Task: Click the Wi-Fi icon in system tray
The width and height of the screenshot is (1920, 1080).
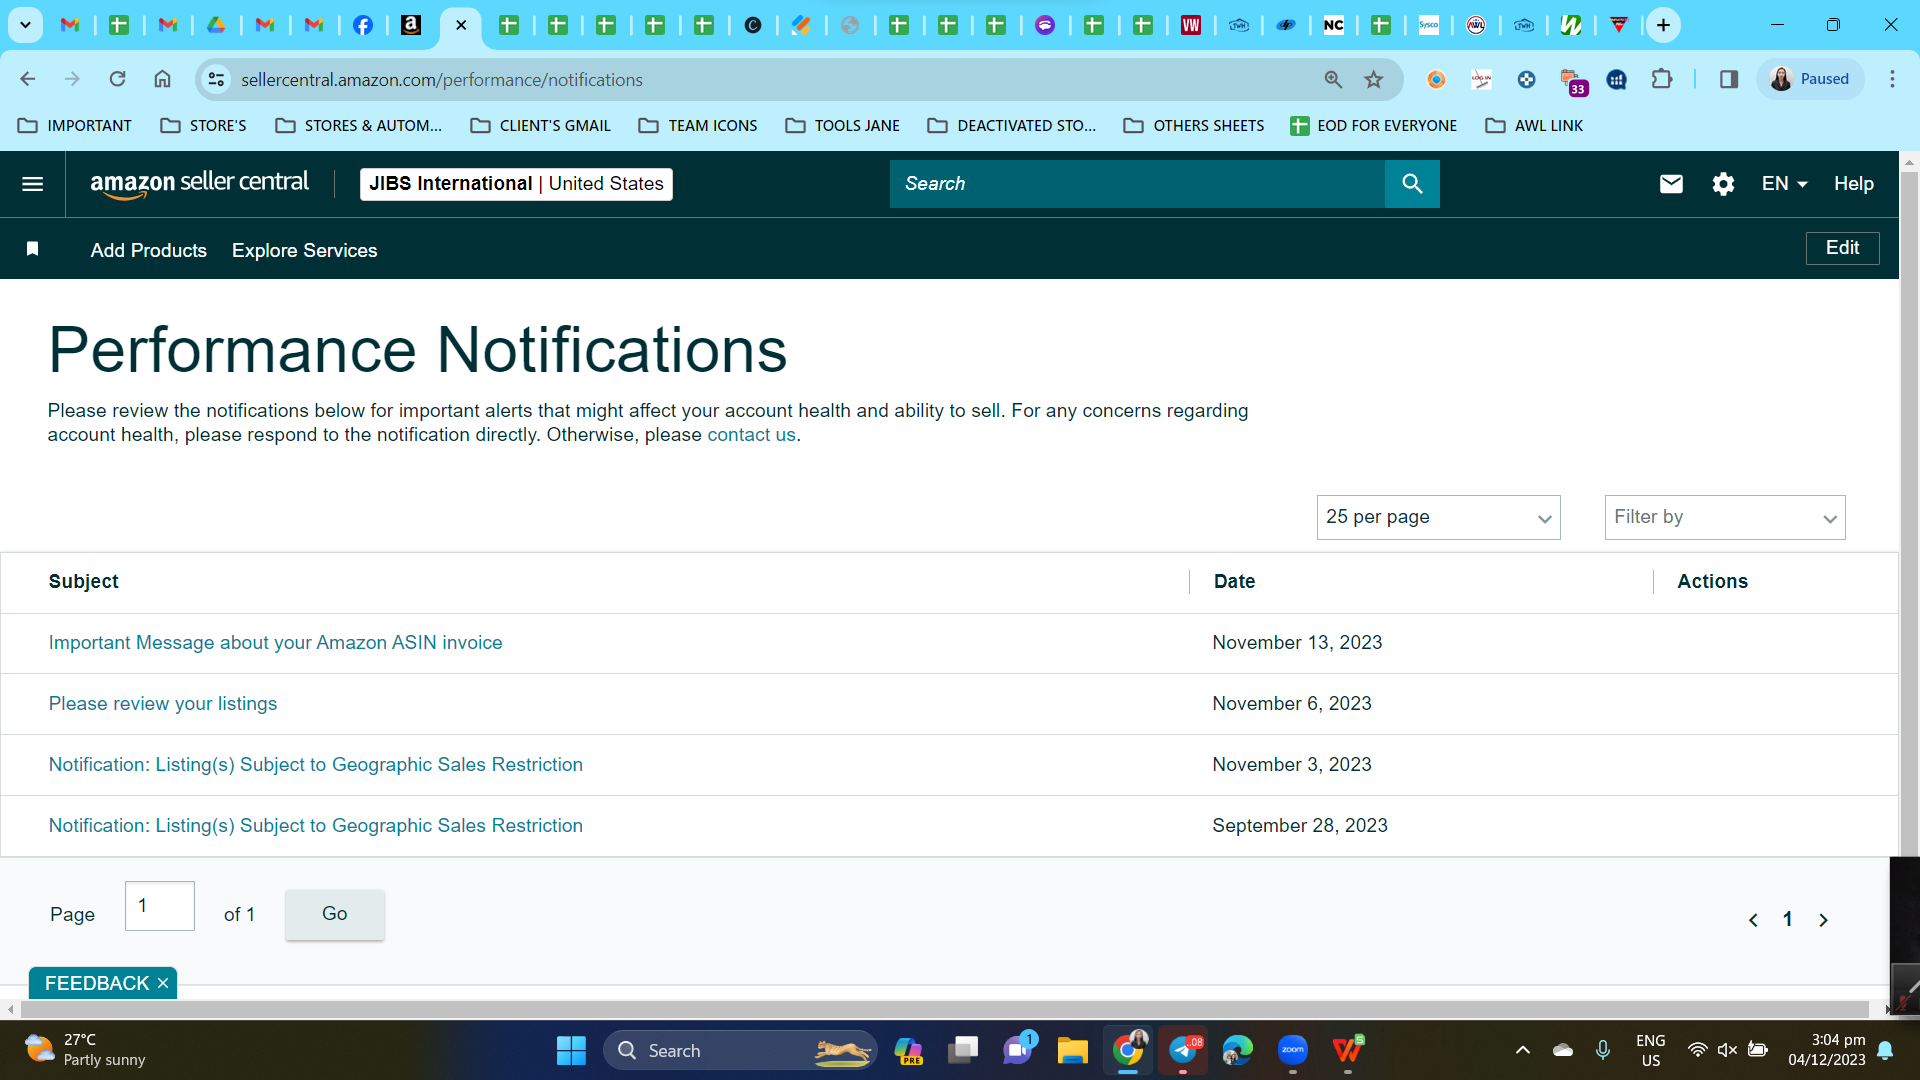Action: (1697, 1050)
